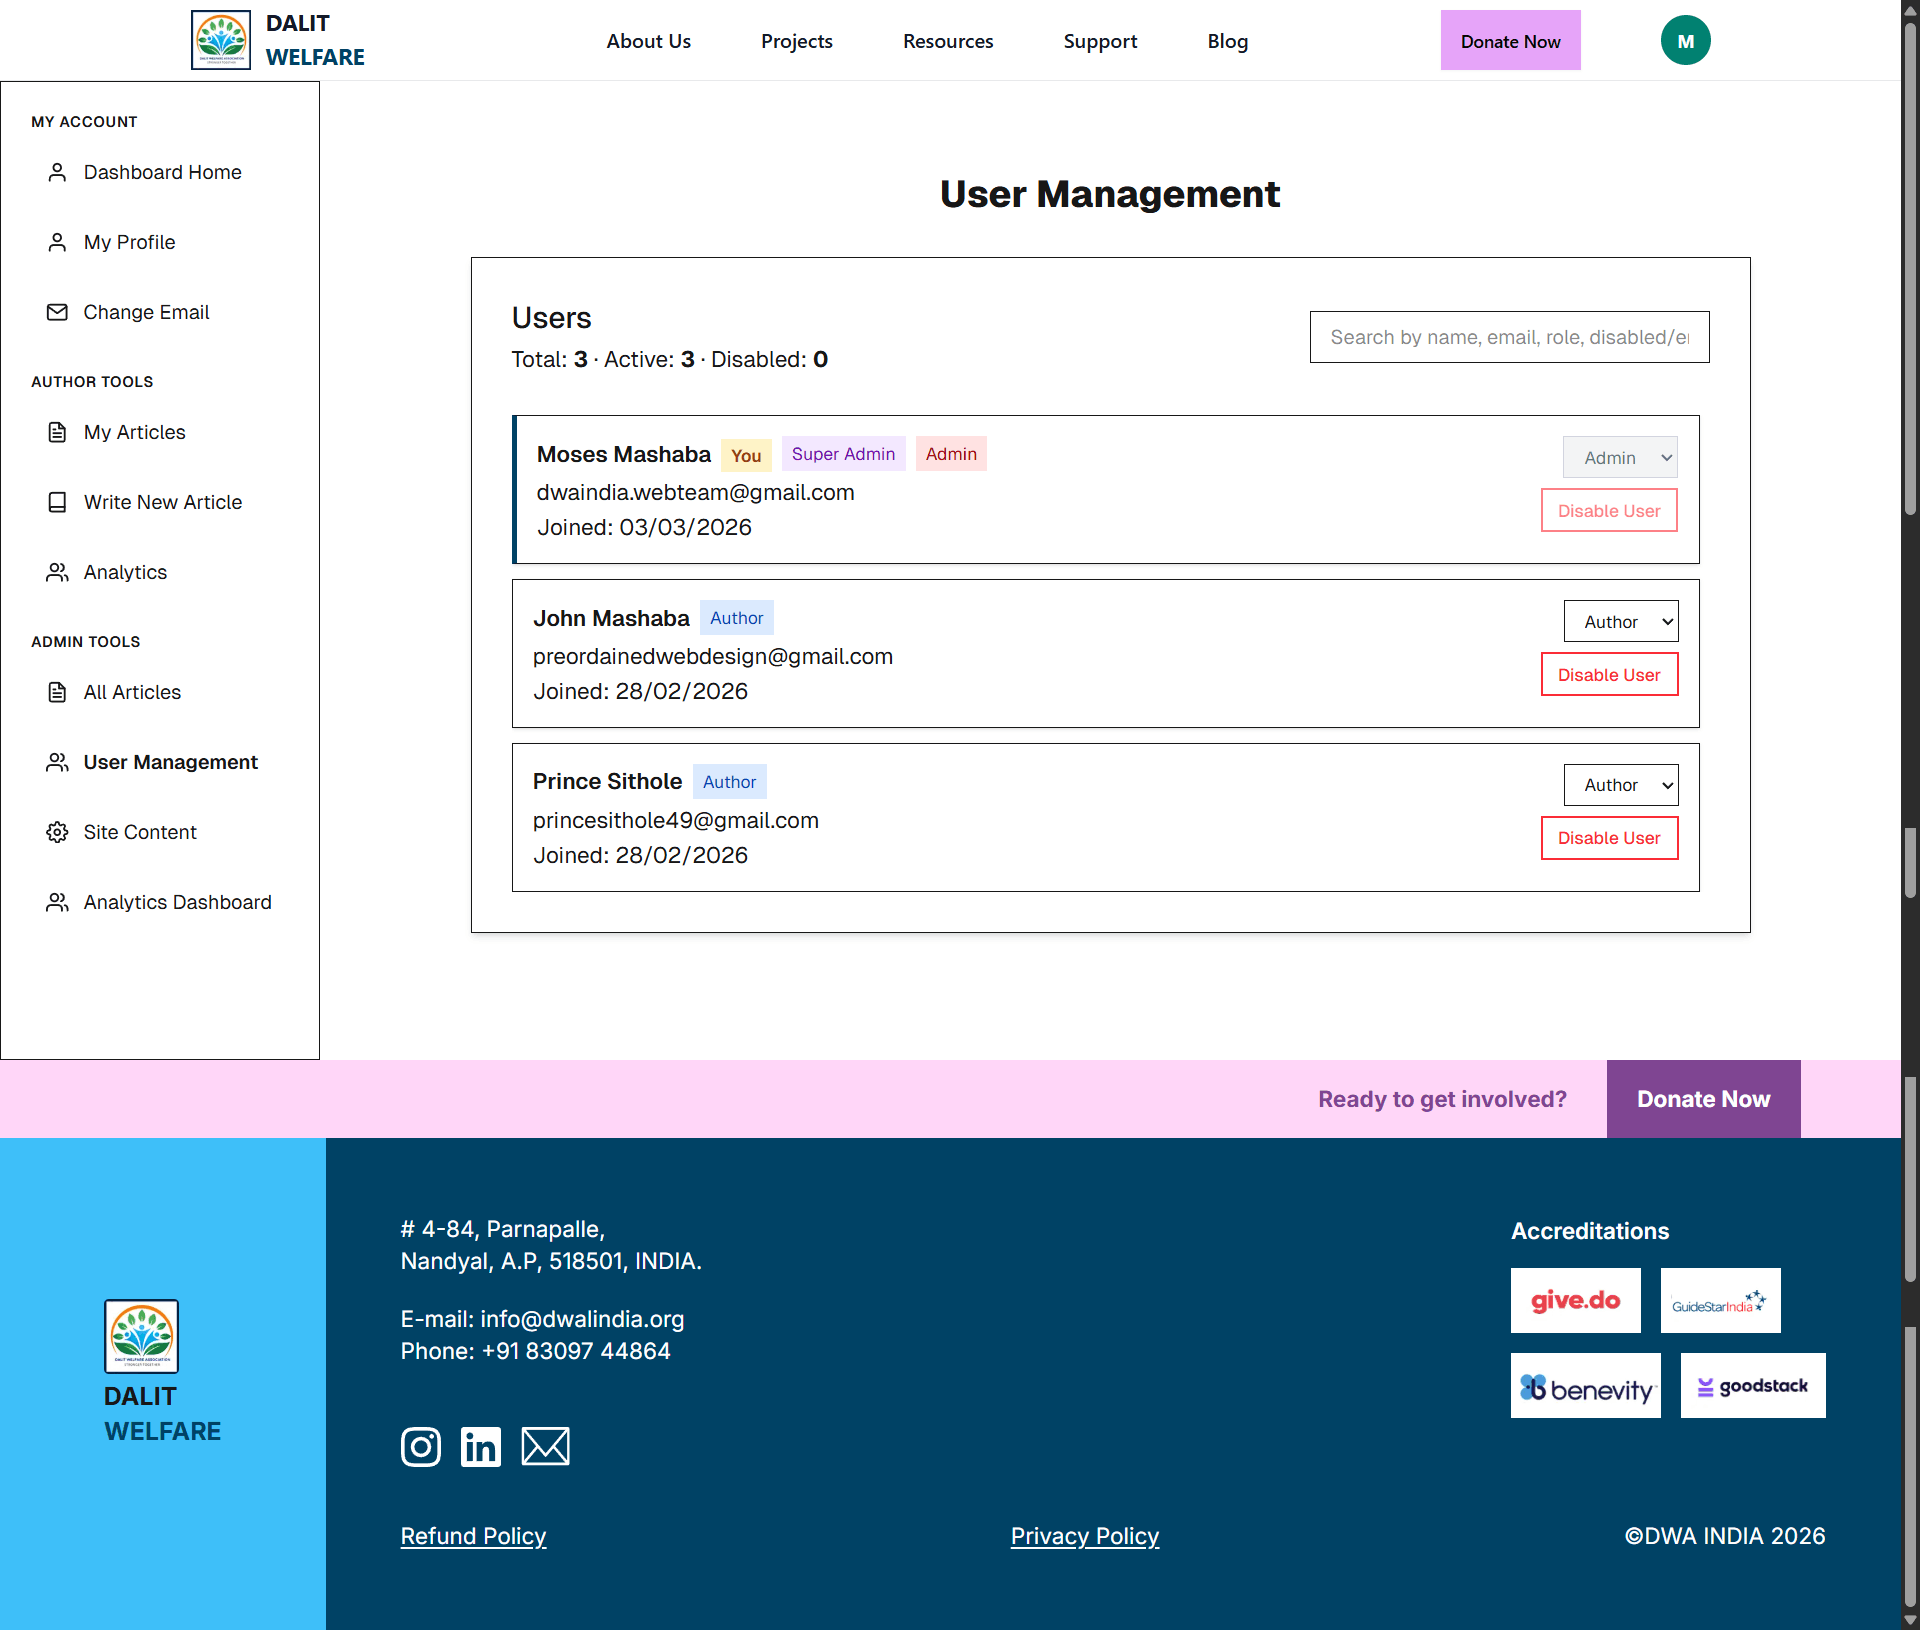Select the My Profile sidebar icon
Viewport: 1920px width, 1630px height.
click(x=57, y=242)
